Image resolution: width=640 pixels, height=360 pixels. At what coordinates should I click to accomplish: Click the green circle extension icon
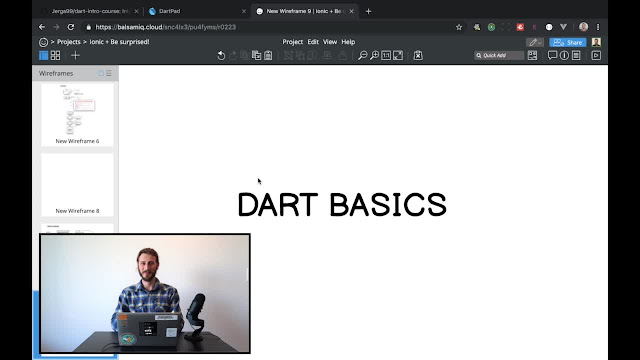tap(491, 27)
